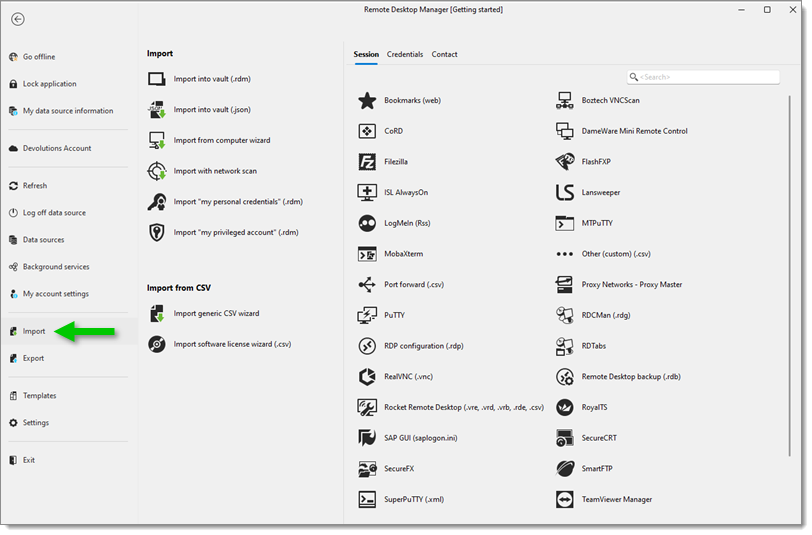The height and width of the screenshot is (535, 812).
Task: Click the back arrow icon
Action: pyautogui.click(x=18, y=19)
